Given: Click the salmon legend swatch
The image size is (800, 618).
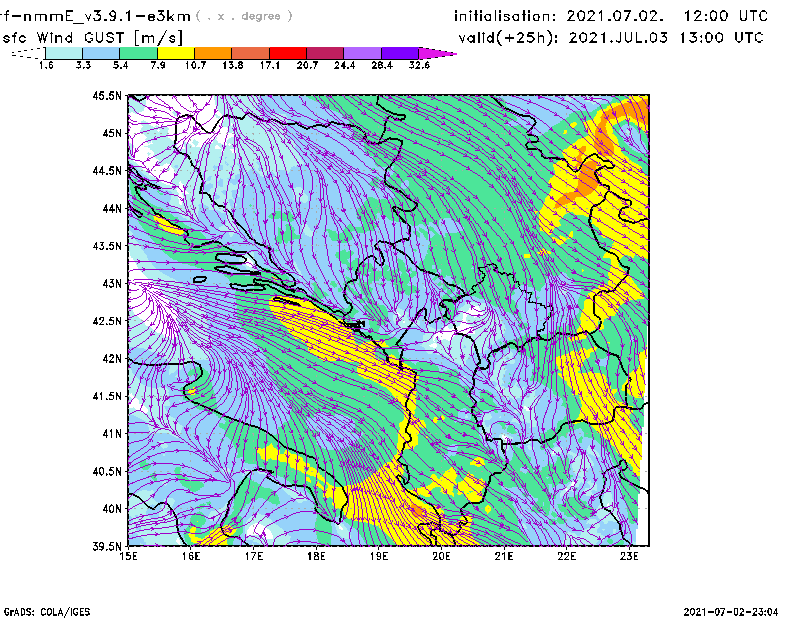Looking at the screenshot, I should tap(251, 53).
